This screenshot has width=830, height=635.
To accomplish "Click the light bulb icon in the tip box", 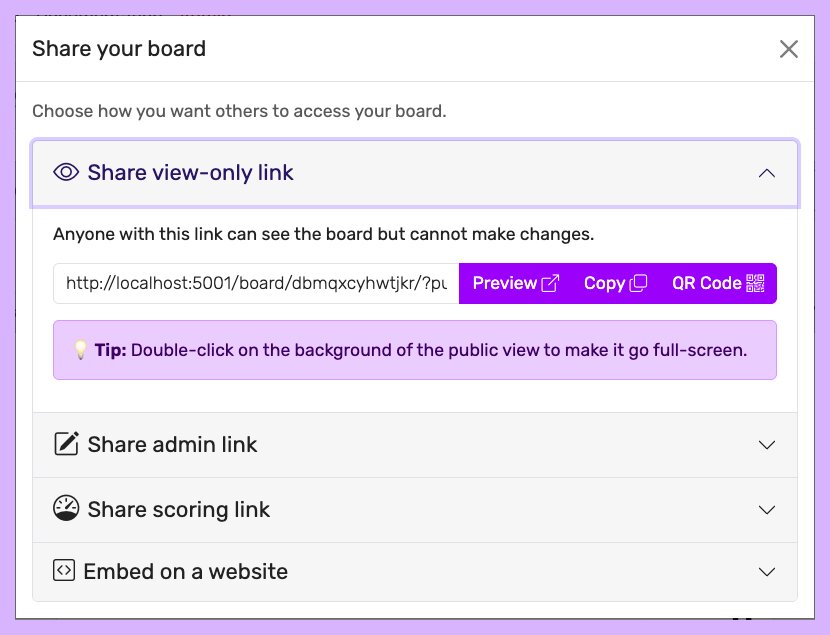I will 80,350.
